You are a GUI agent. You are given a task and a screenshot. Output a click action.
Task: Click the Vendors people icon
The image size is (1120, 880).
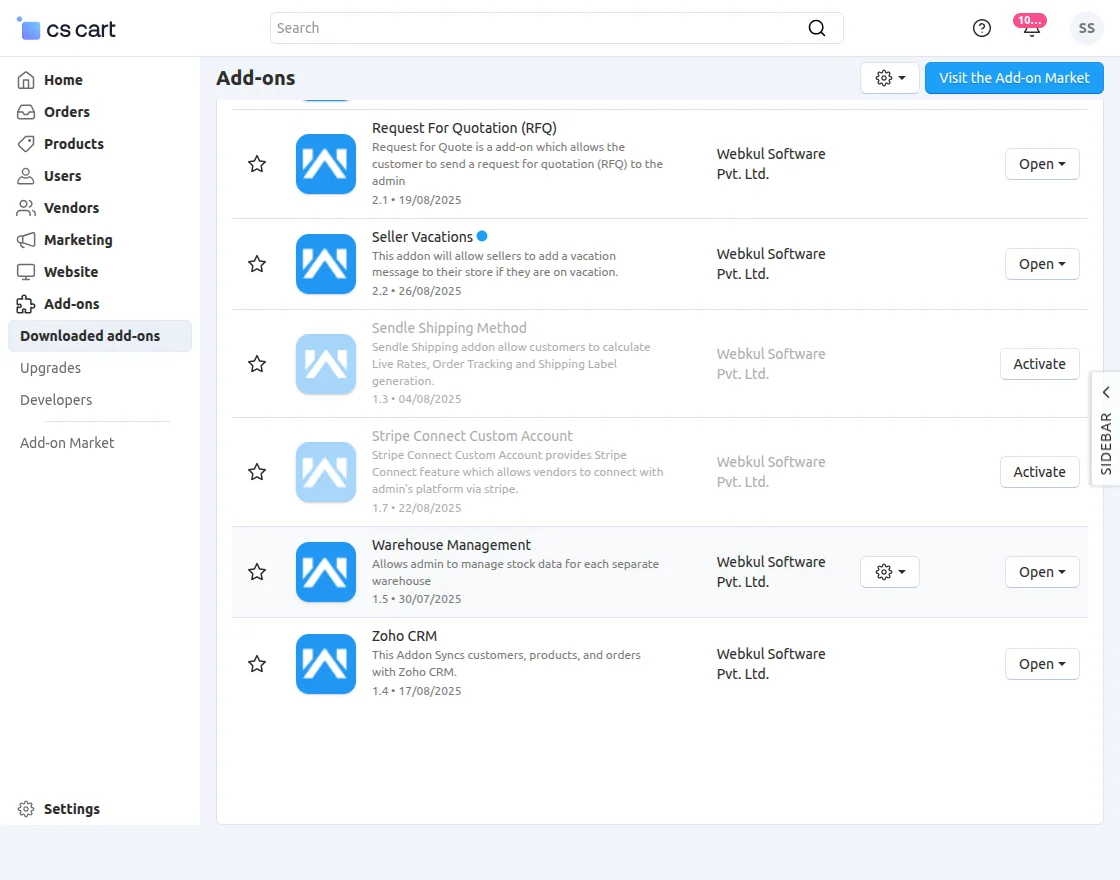click(x=26, y=208)
